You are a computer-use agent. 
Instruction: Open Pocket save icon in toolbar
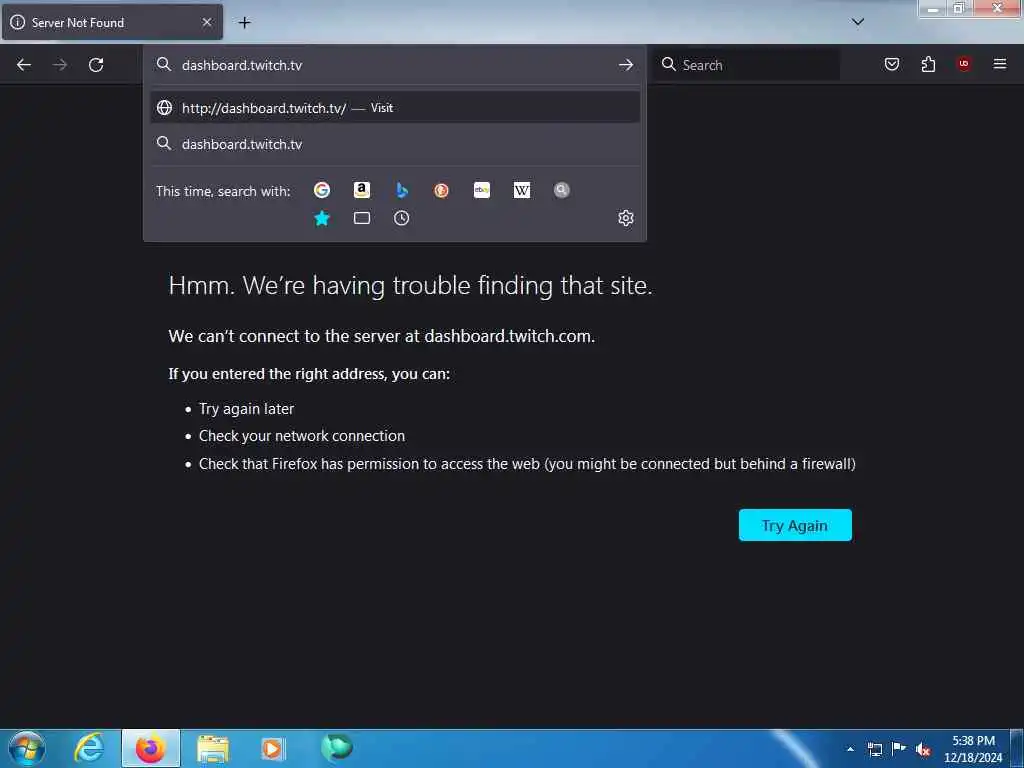point(891,64)
